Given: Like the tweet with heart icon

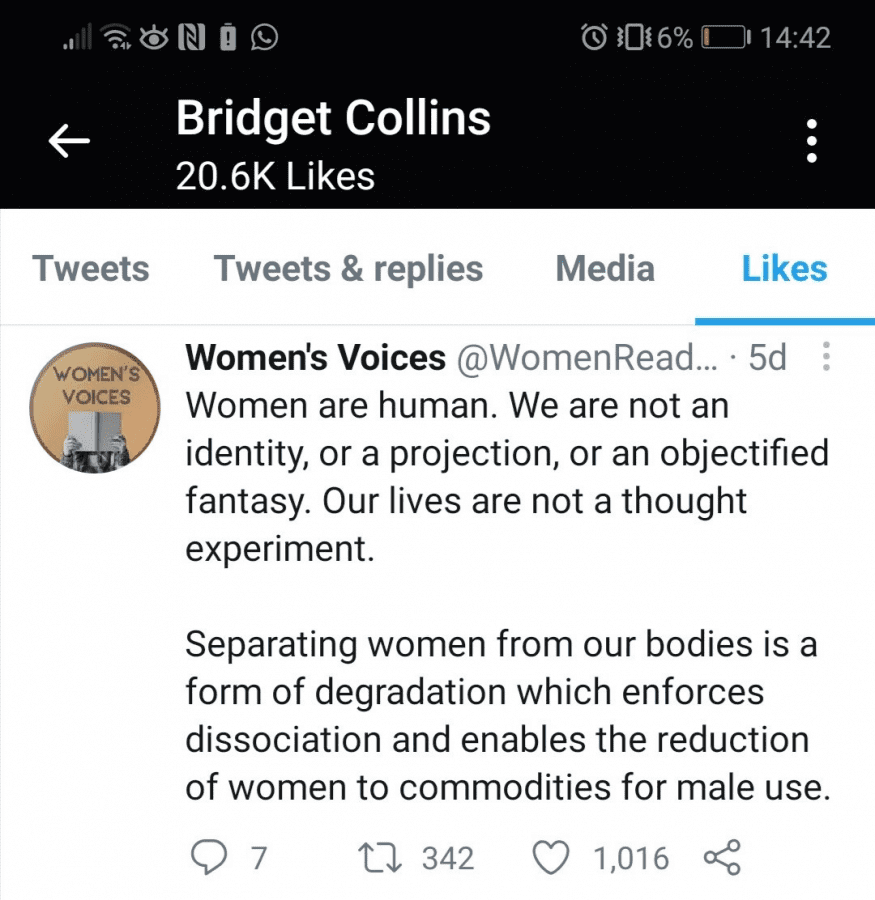Looking at the screenshot, I should (551, 858).
